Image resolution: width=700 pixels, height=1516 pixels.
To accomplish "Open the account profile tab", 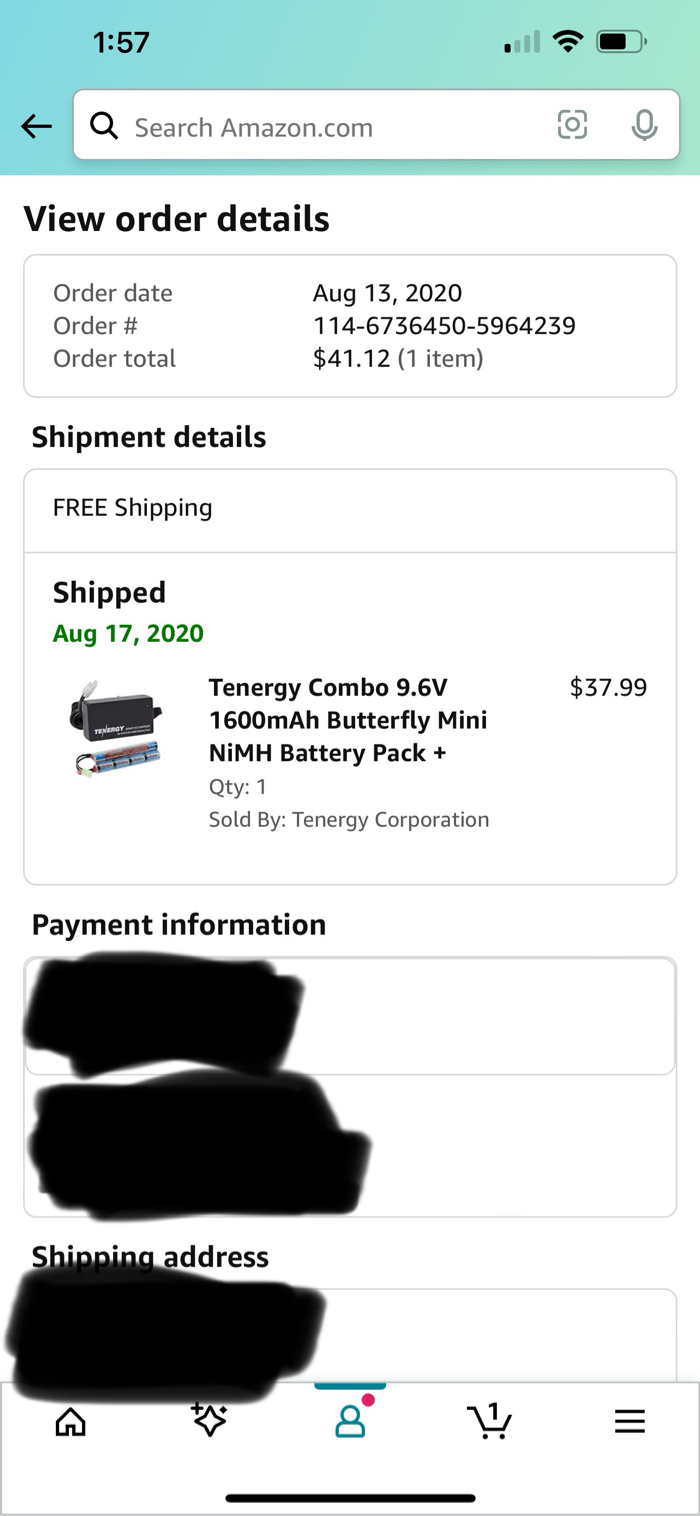I will click(x=350, y=1421).
